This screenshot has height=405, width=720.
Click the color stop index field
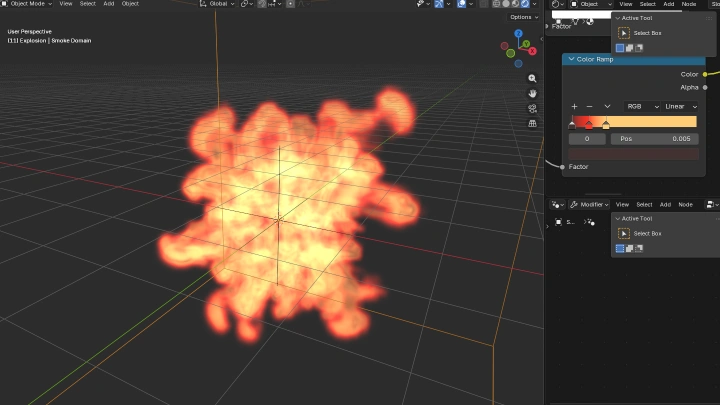587,139
